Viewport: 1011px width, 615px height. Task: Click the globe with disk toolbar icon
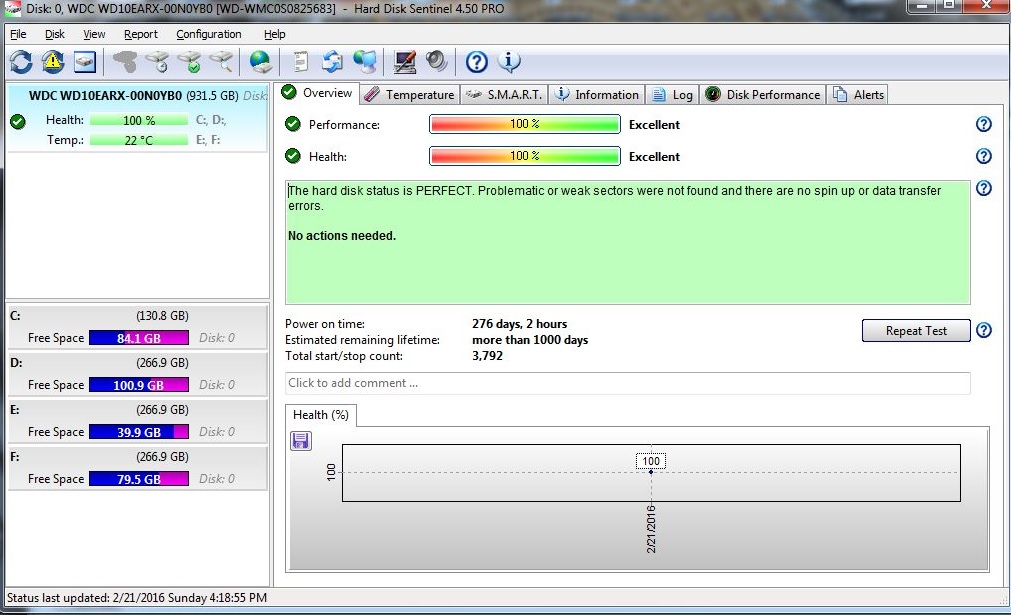pyautogui.click(x=260, y=62)
